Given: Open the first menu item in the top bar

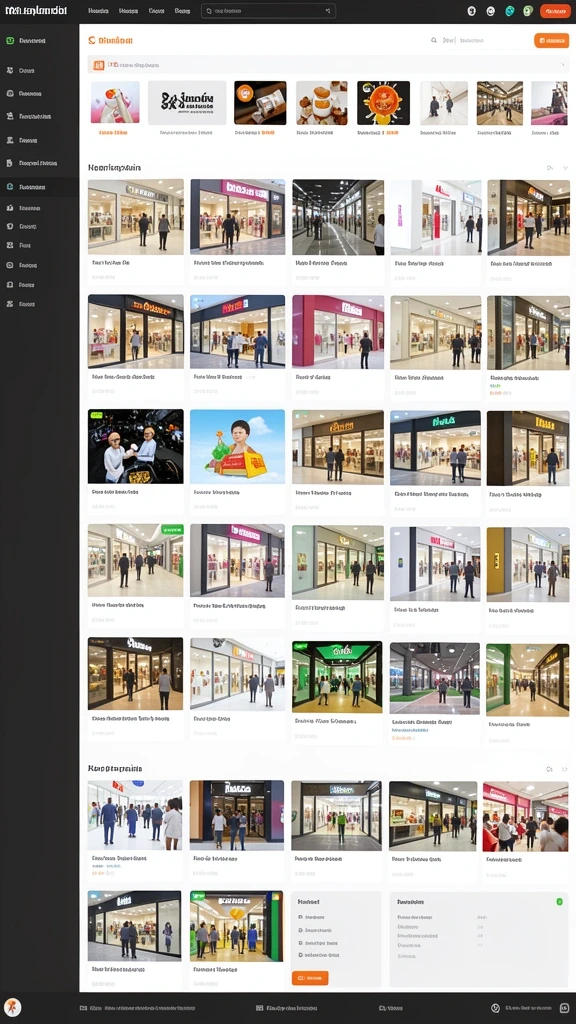Looking at the screenshot, I should coord(98,11).
